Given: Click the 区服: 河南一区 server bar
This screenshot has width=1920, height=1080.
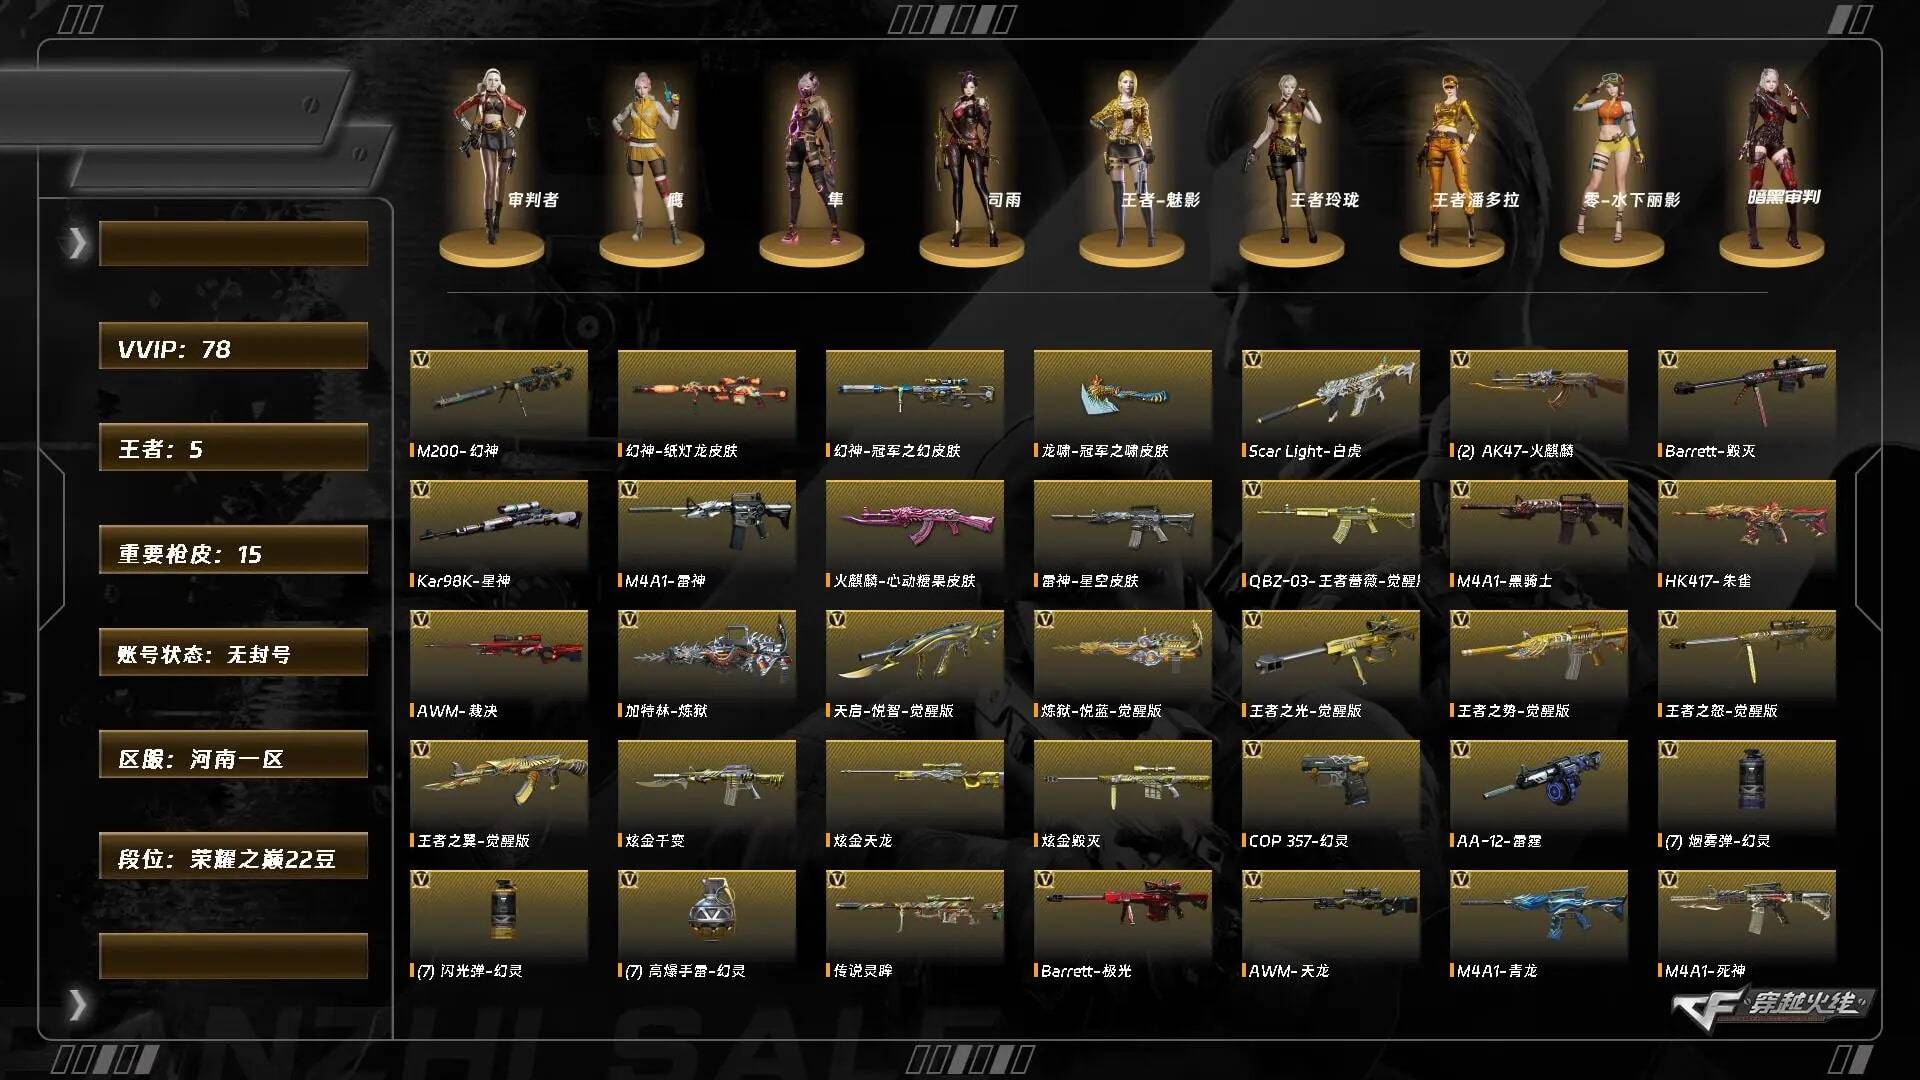Looking at the screenshot, I should (233, 755).
